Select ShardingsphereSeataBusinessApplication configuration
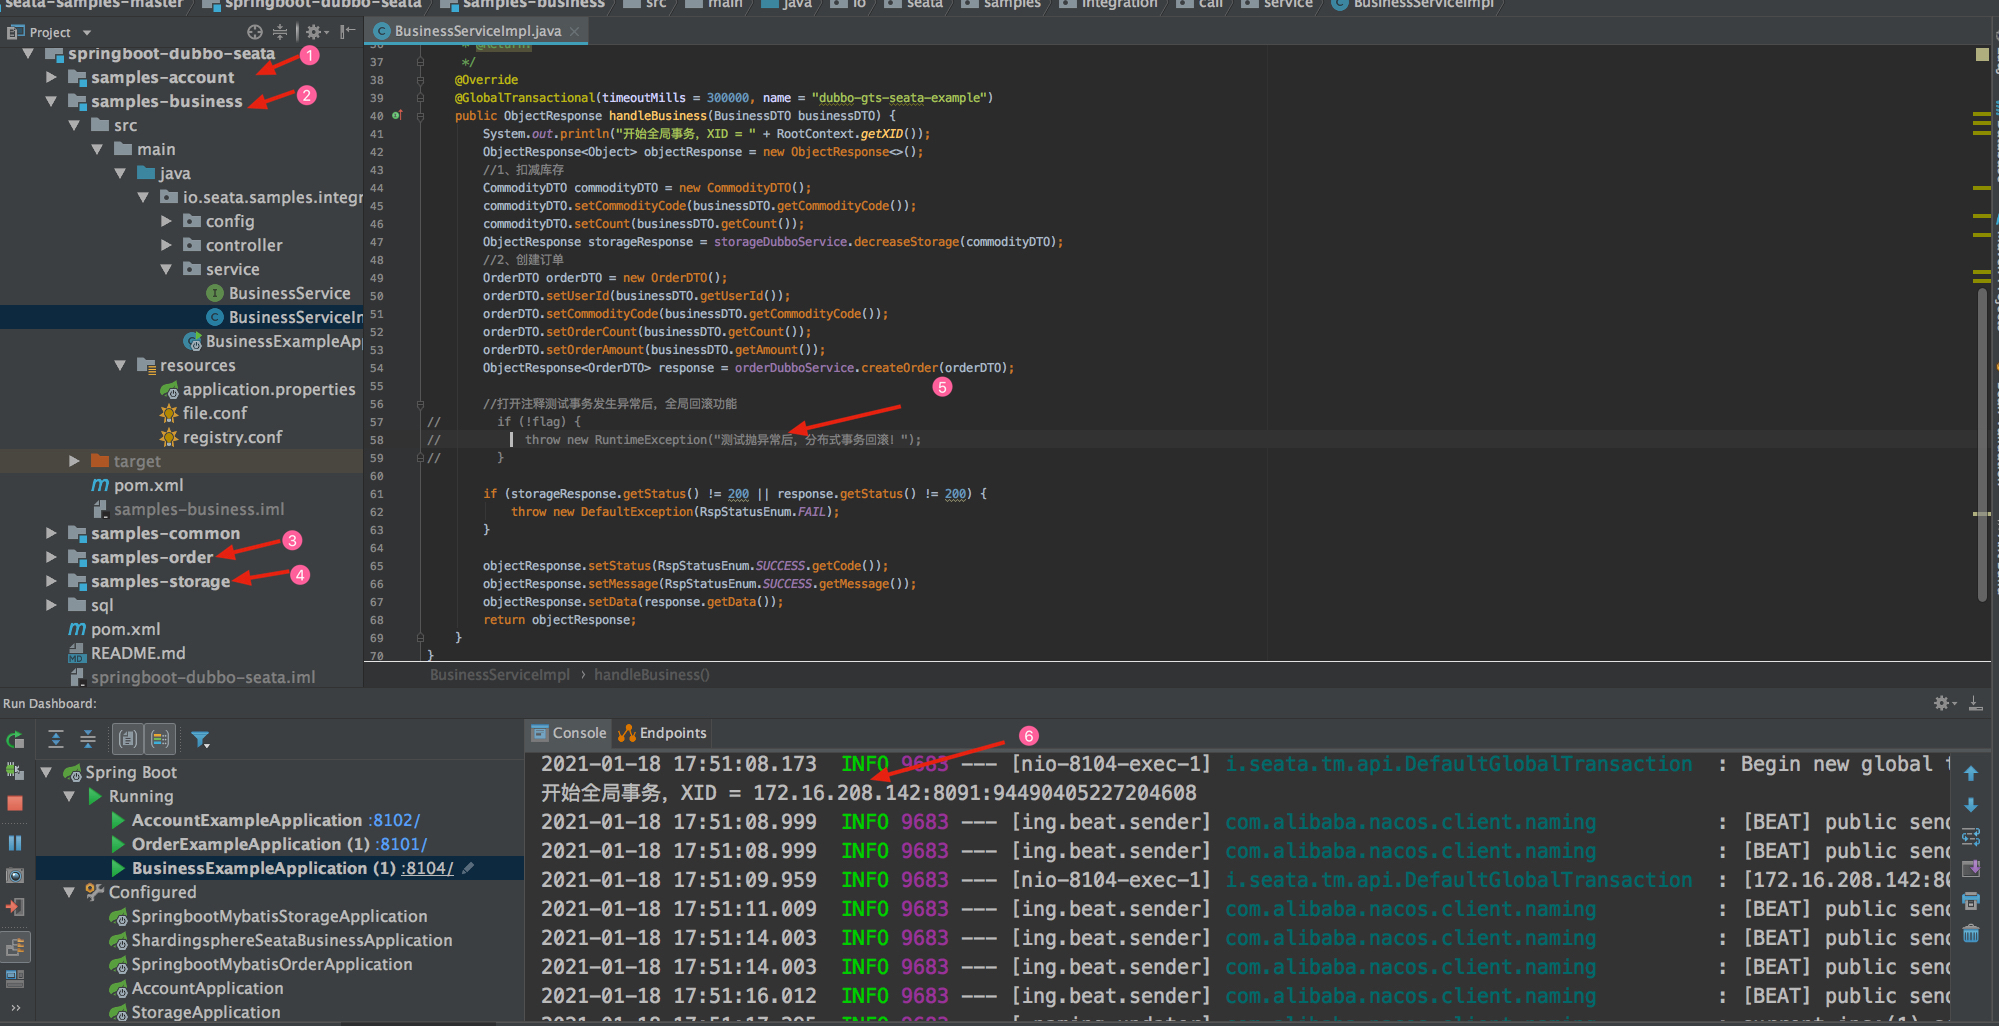 [x=281, y=940]
